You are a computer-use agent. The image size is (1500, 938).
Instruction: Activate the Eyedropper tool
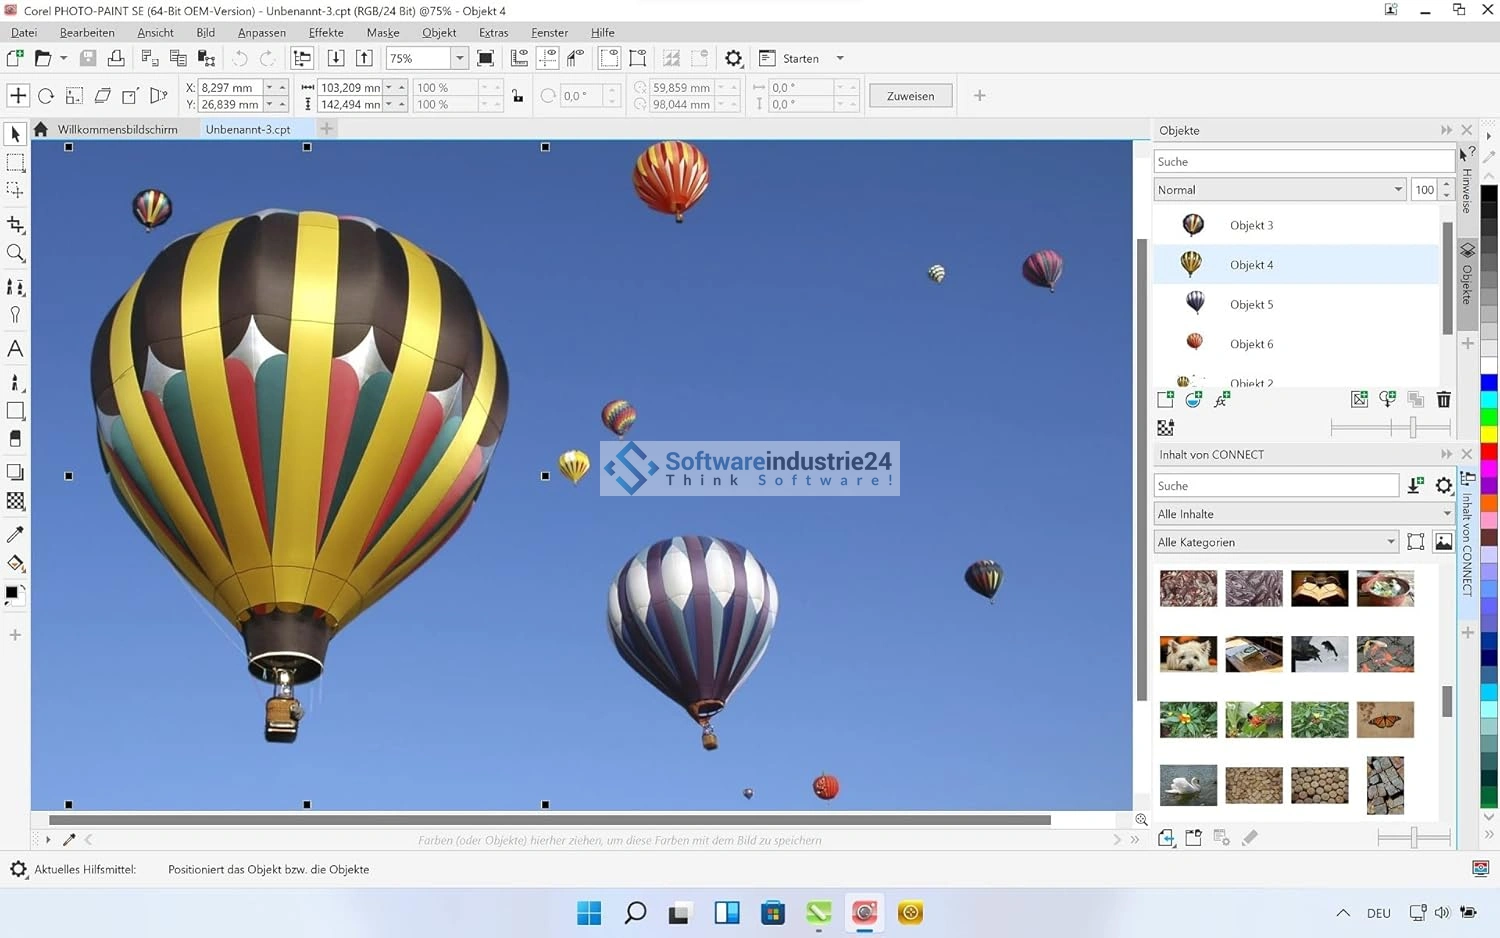click(15, 535)
